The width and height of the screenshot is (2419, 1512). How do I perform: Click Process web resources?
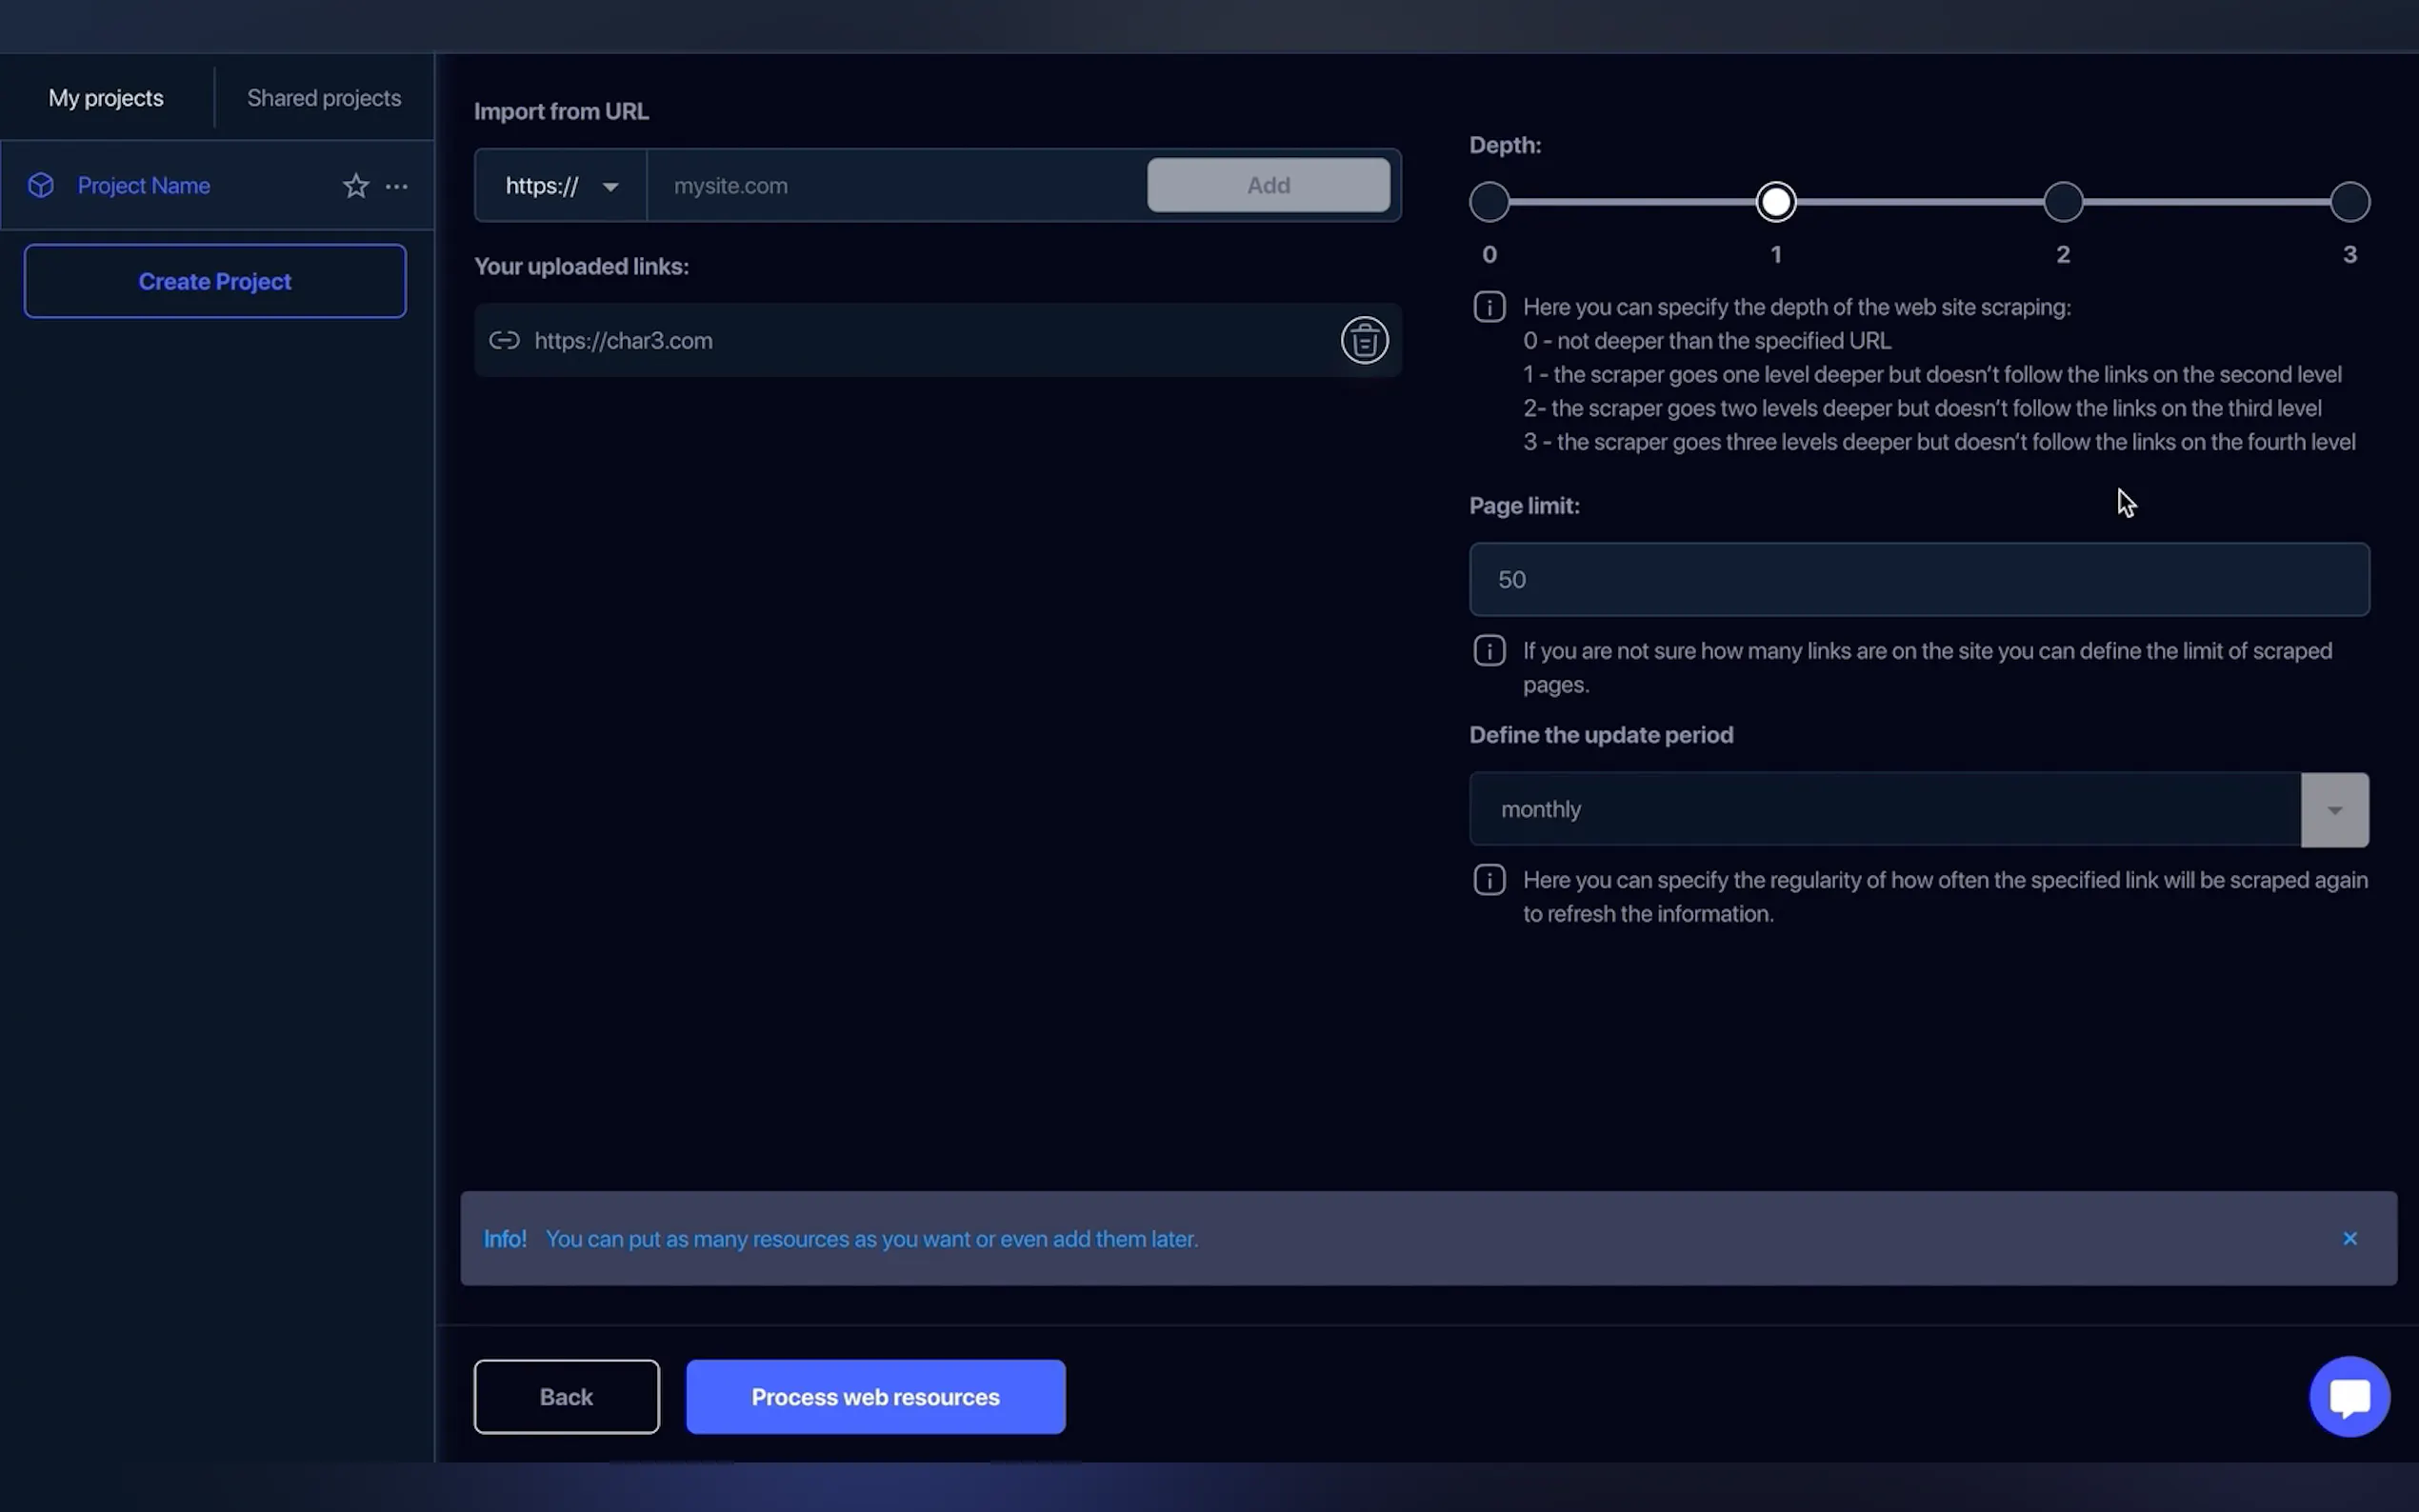(874, 1396)
